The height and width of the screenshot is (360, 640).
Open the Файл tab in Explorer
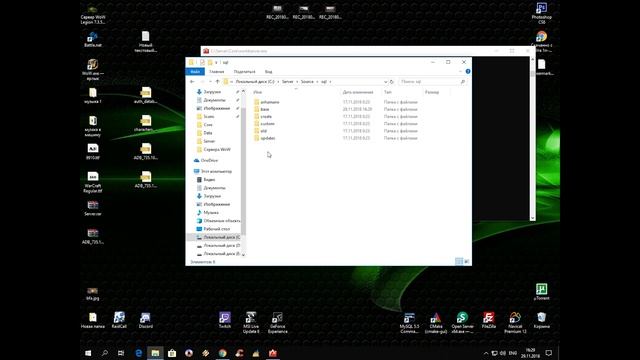click(x=195, y=72)
